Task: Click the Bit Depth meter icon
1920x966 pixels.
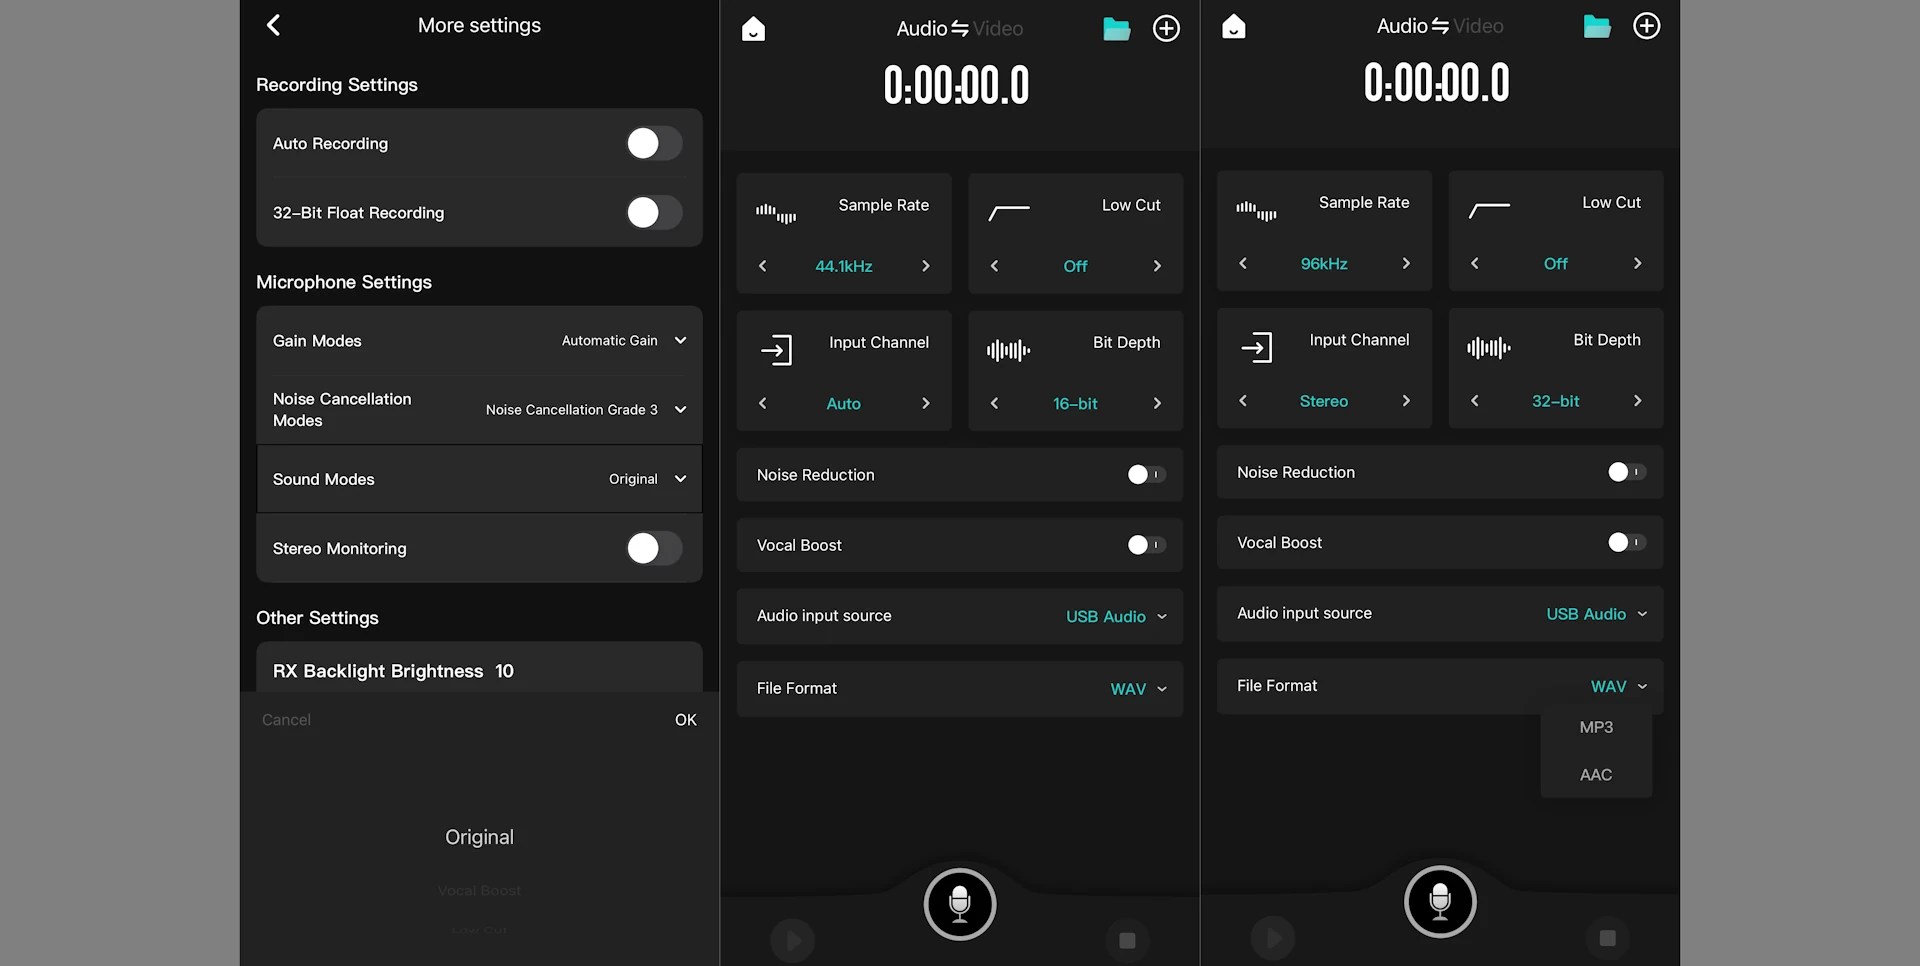Action: (1007, 348)
